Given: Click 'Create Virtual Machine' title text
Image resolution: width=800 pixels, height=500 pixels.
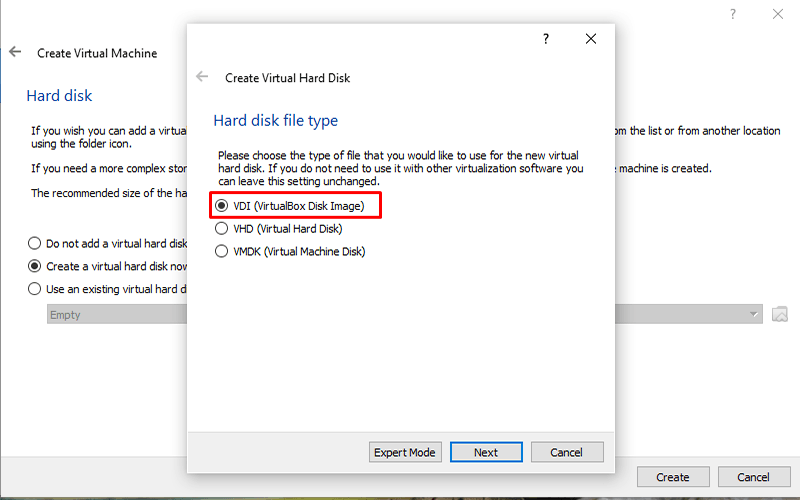Looking at the screenshot, I should click(97, 53).
